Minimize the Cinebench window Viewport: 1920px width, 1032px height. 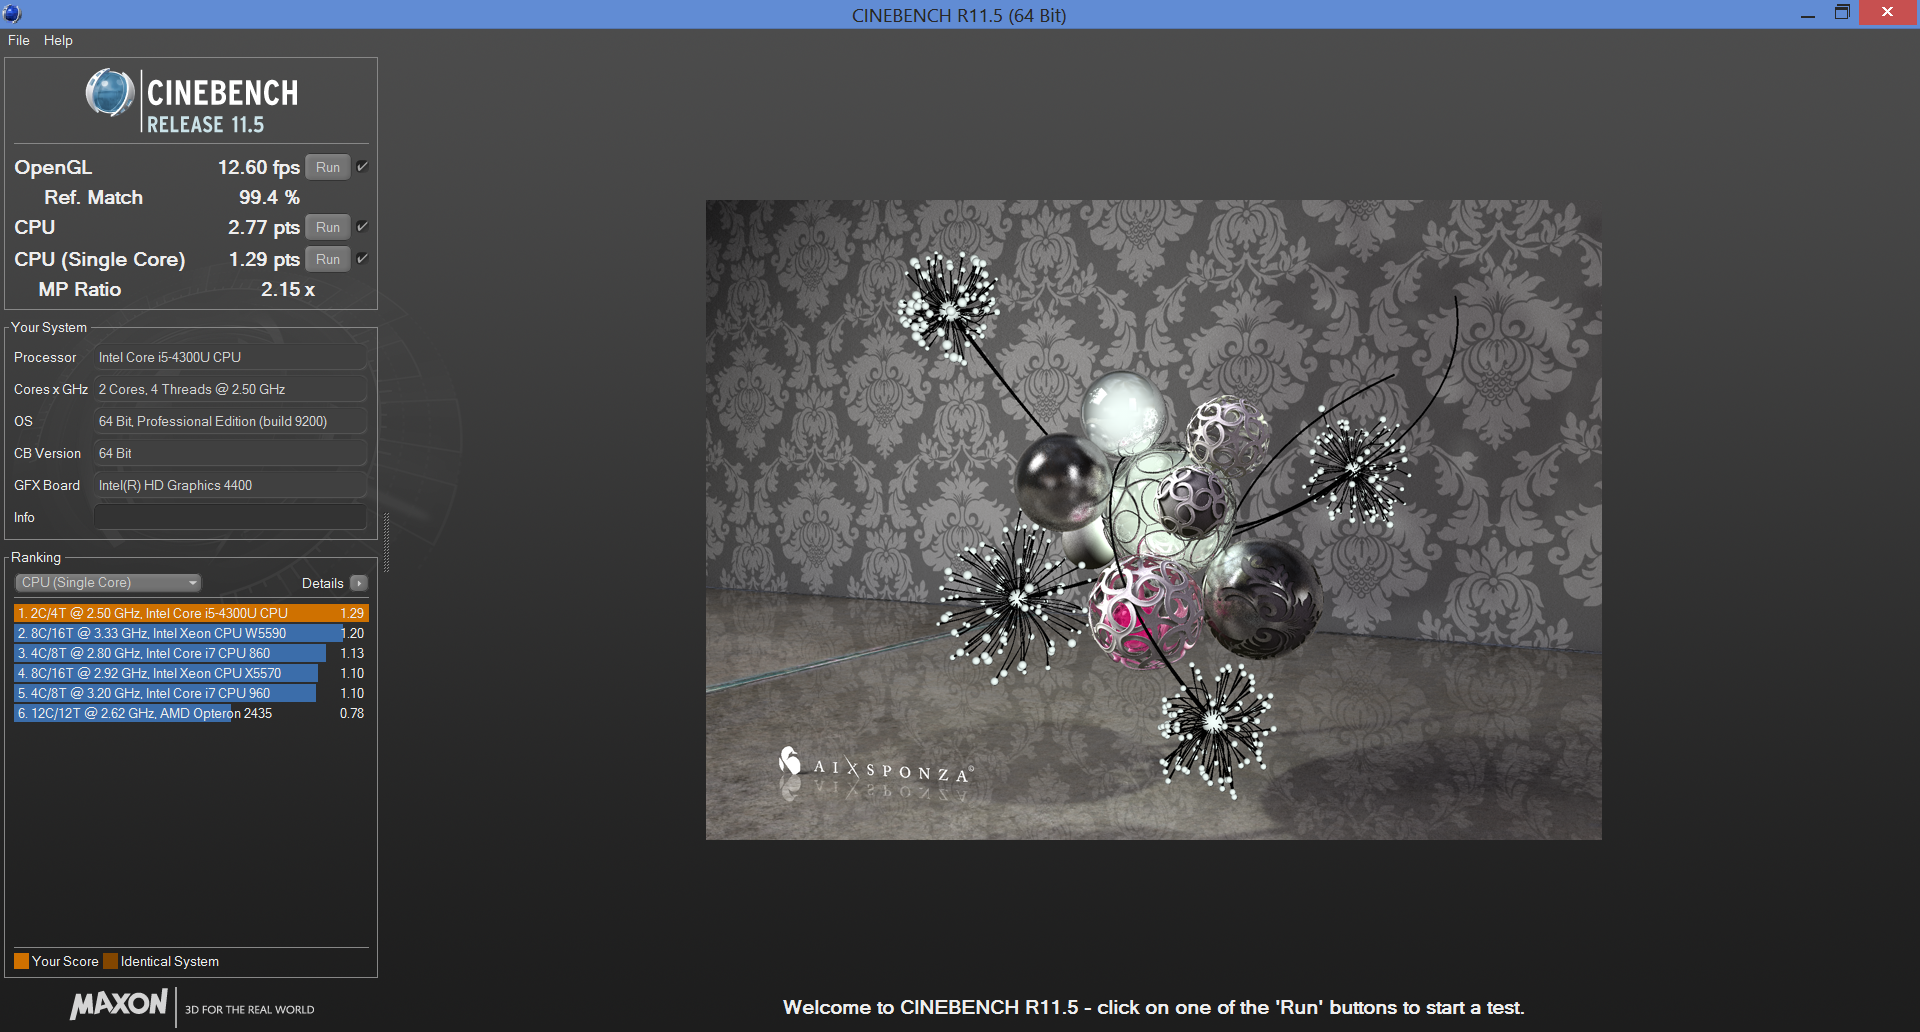pyautogui.click(x=1808, y=14)
